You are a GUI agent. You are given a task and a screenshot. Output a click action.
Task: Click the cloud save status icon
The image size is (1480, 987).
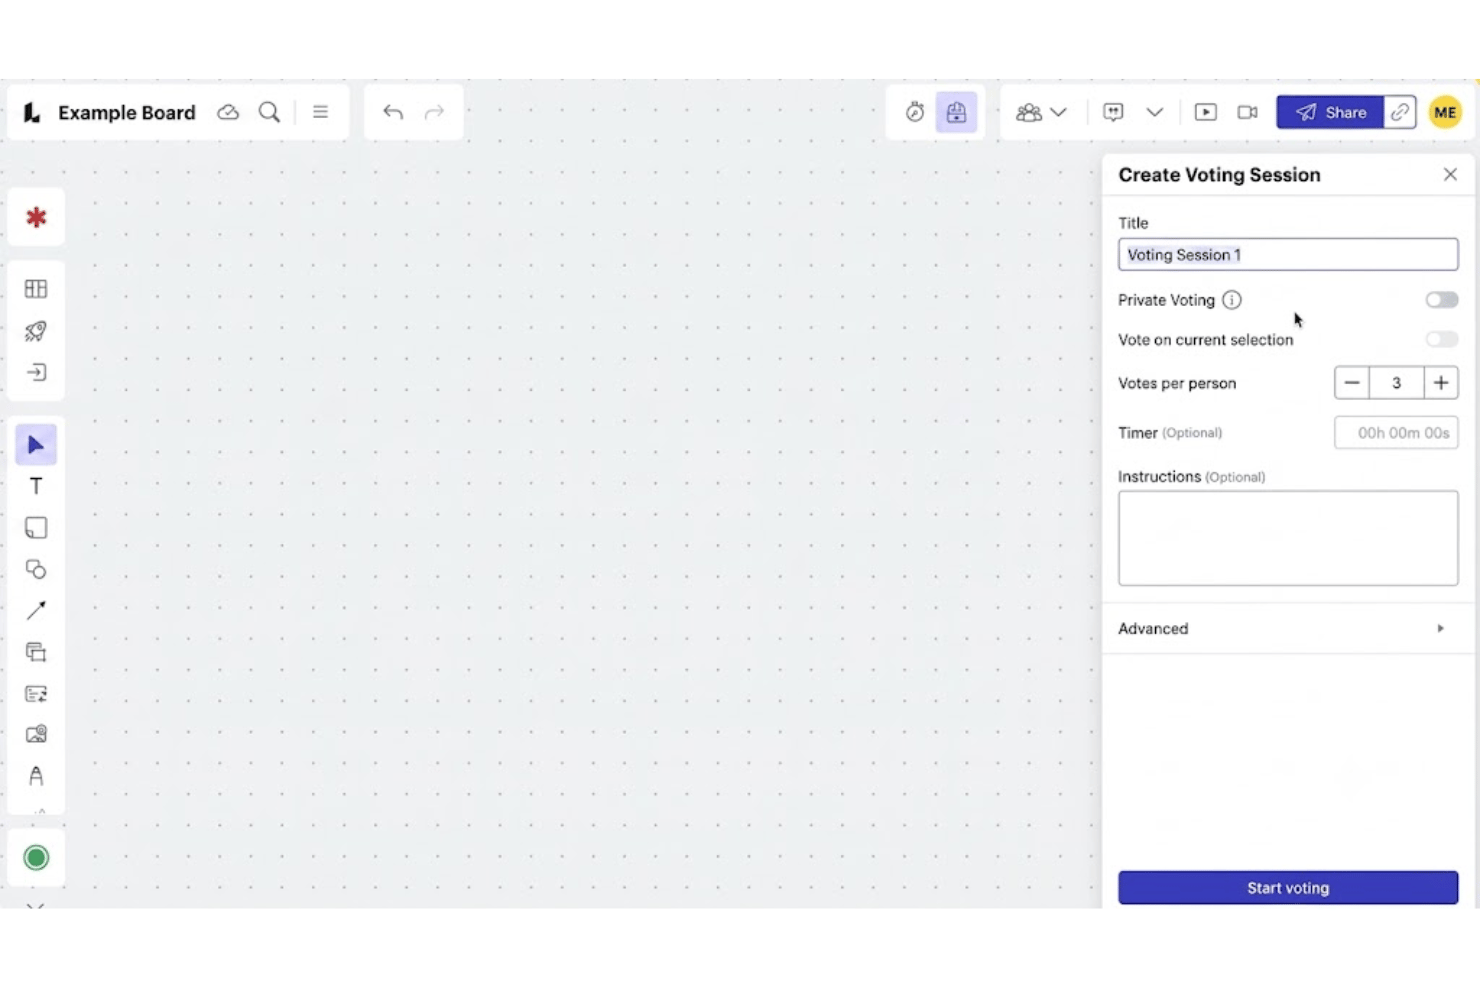[x=228, y=112]
